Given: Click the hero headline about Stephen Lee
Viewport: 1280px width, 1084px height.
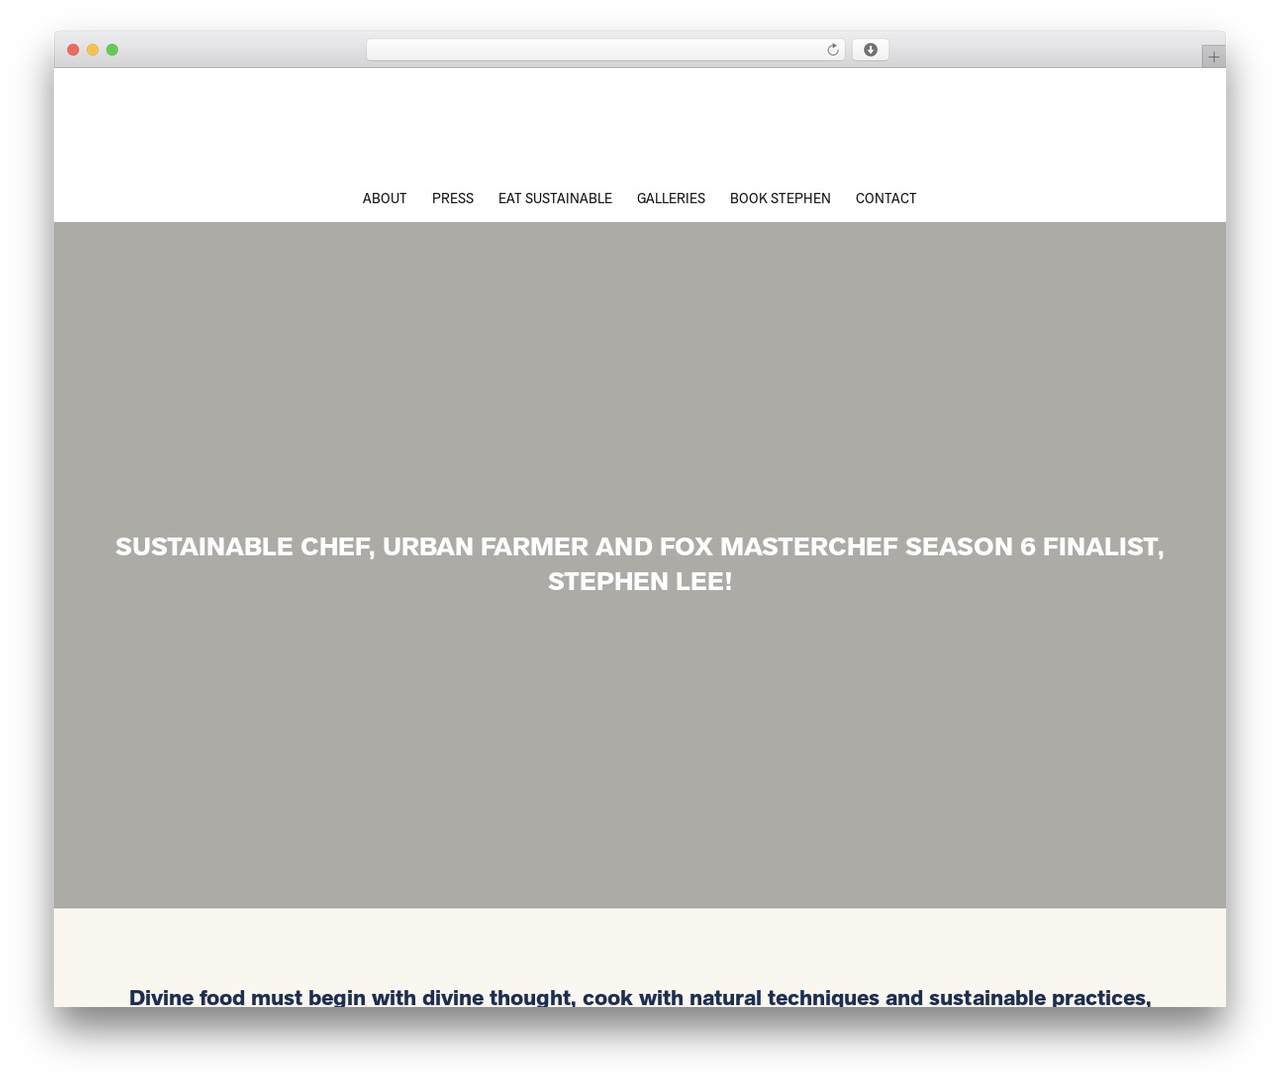Looking at the screenshot, I should [640, 563].
